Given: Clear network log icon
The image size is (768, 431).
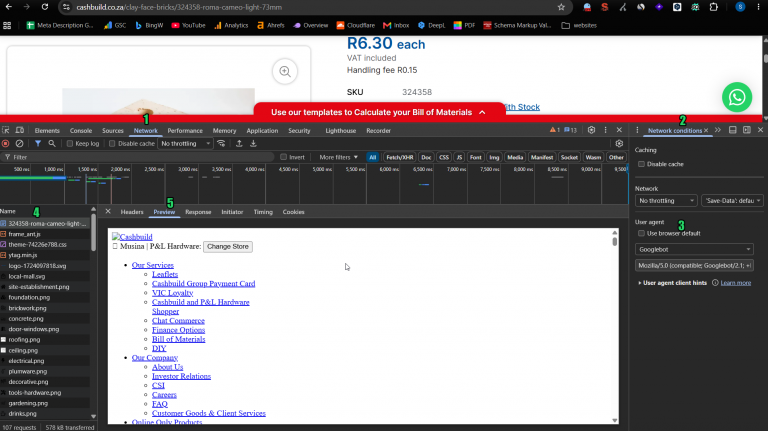Looking at the screenshot, I should click(20, 144).
